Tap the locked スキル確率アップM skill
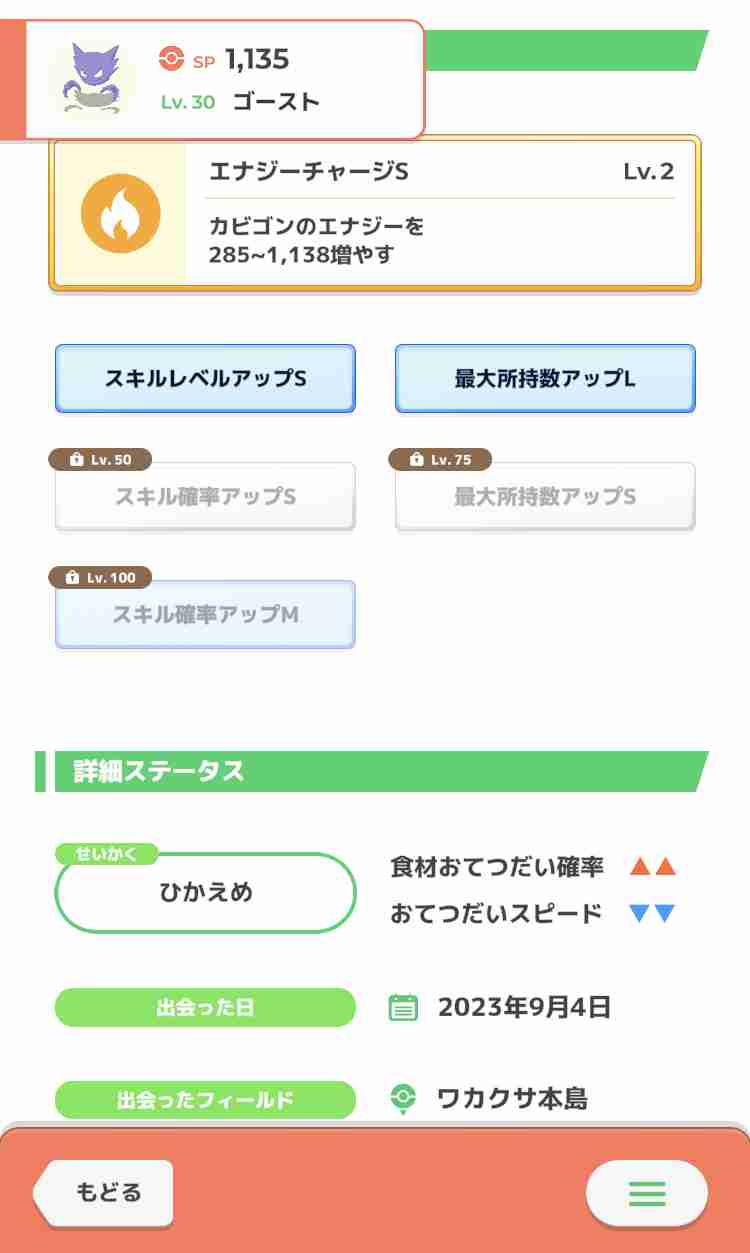This screenshot has height=1253, width=750. [205, 614]
